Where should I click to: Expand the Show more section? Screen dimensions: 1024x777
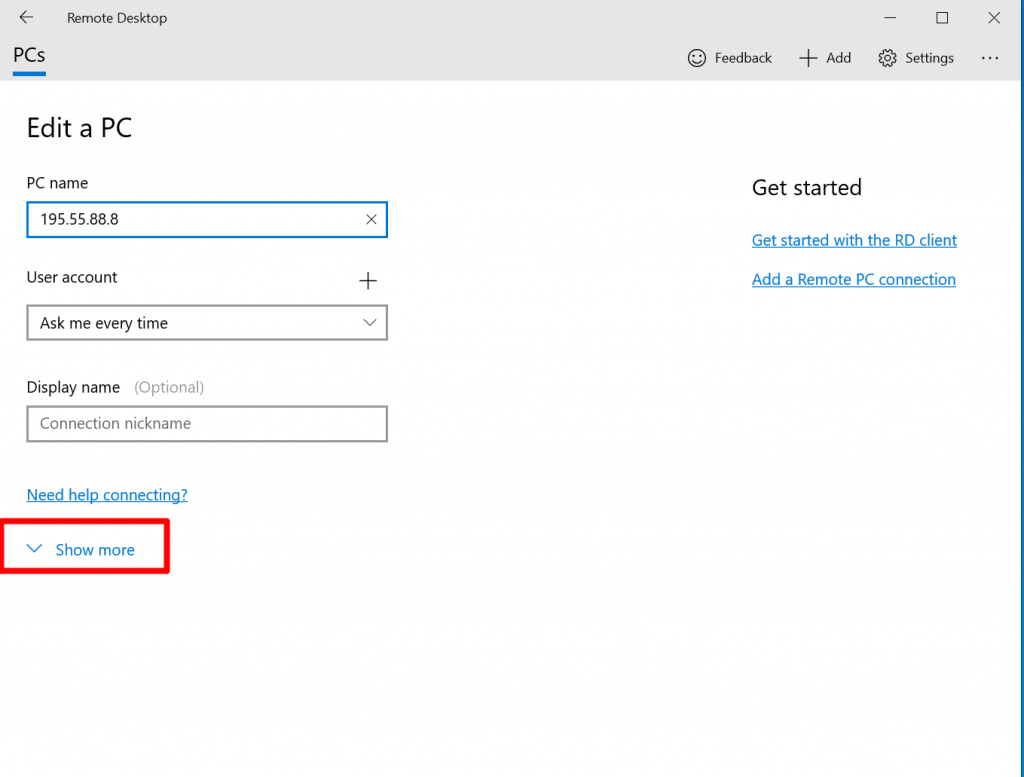94,549
